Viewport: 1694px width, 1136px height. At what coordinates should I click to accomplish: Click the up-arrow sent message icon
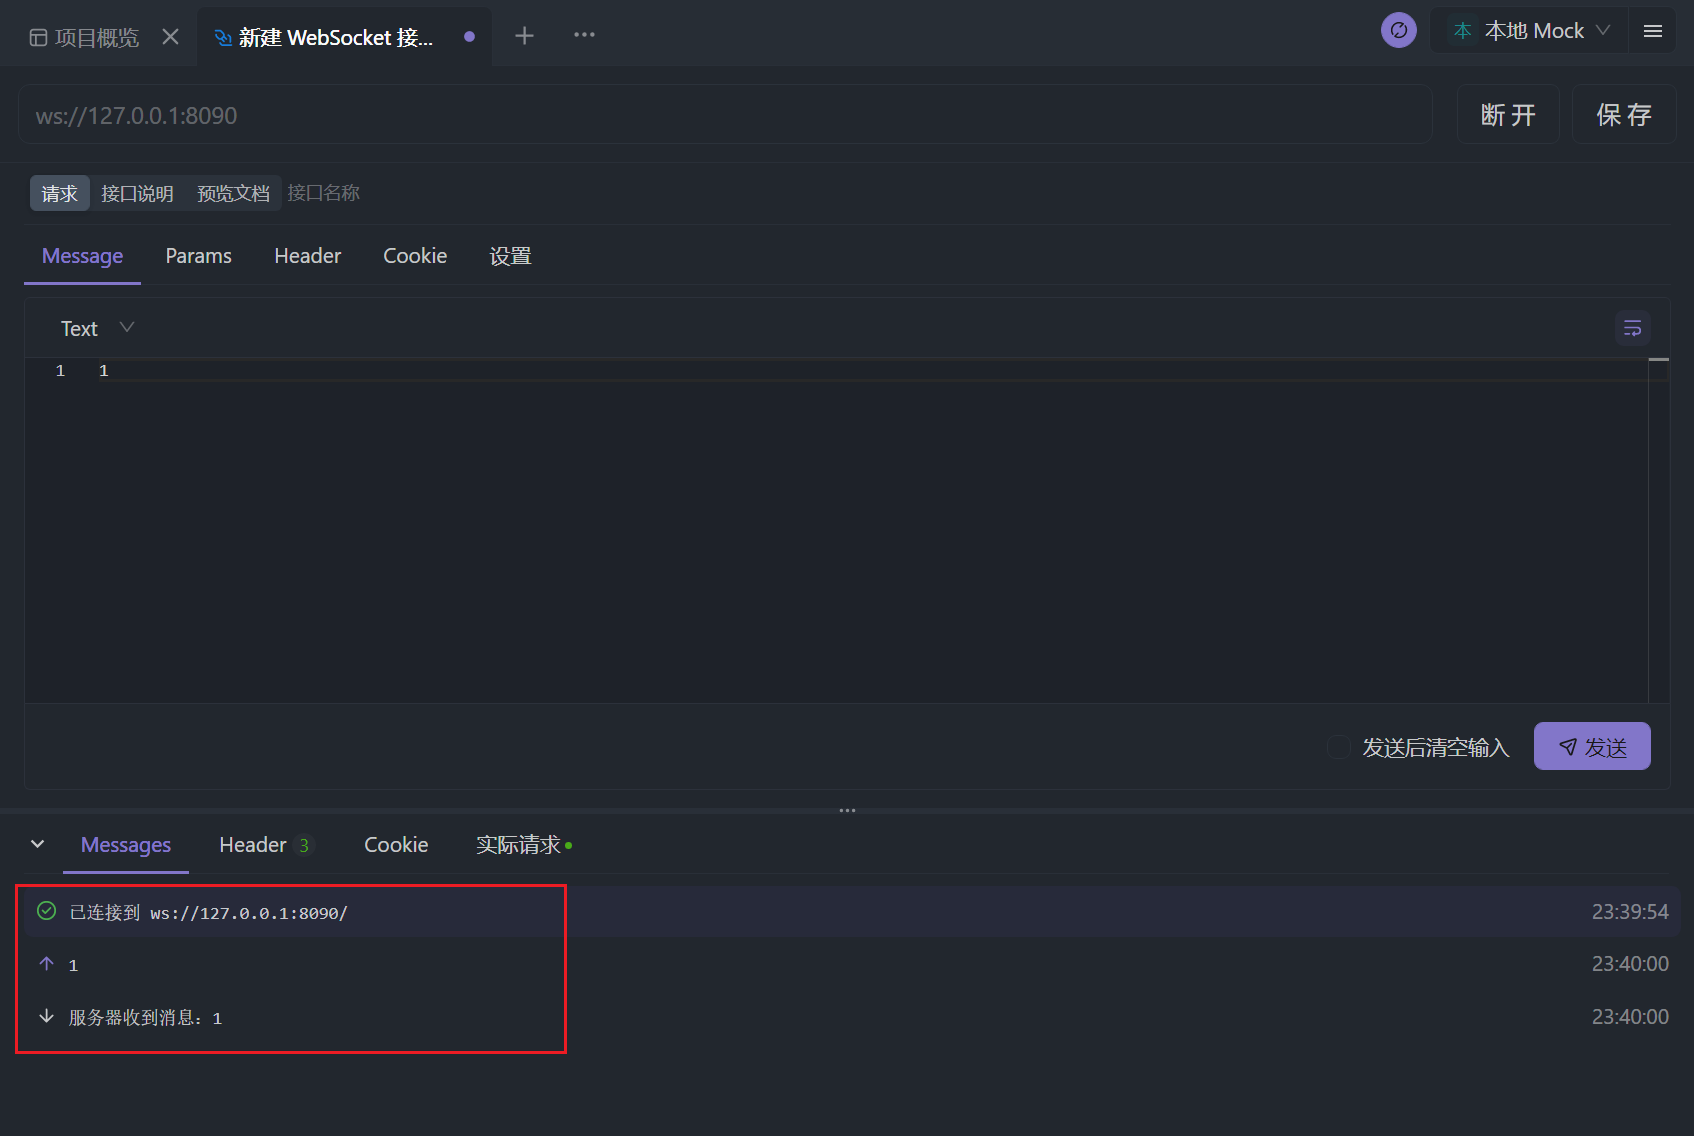coord(46,964)
